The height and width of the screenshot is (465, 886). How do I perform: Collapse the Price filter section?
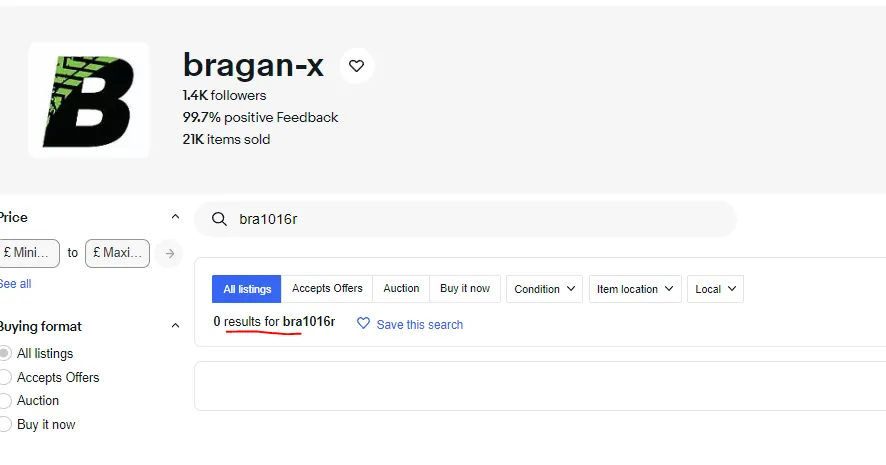pos(175,217)
